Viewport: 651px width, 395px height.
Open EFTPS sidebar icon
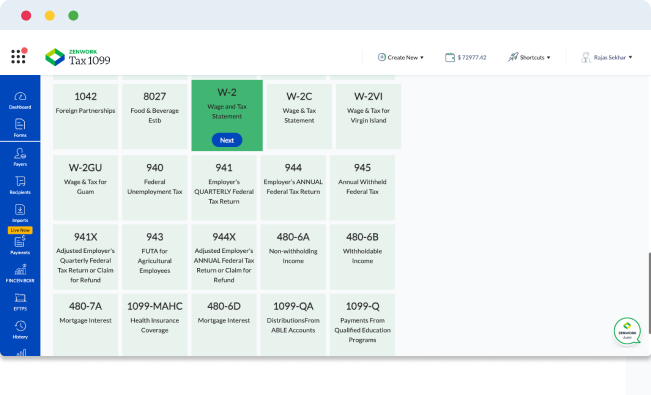pos(20,302)
